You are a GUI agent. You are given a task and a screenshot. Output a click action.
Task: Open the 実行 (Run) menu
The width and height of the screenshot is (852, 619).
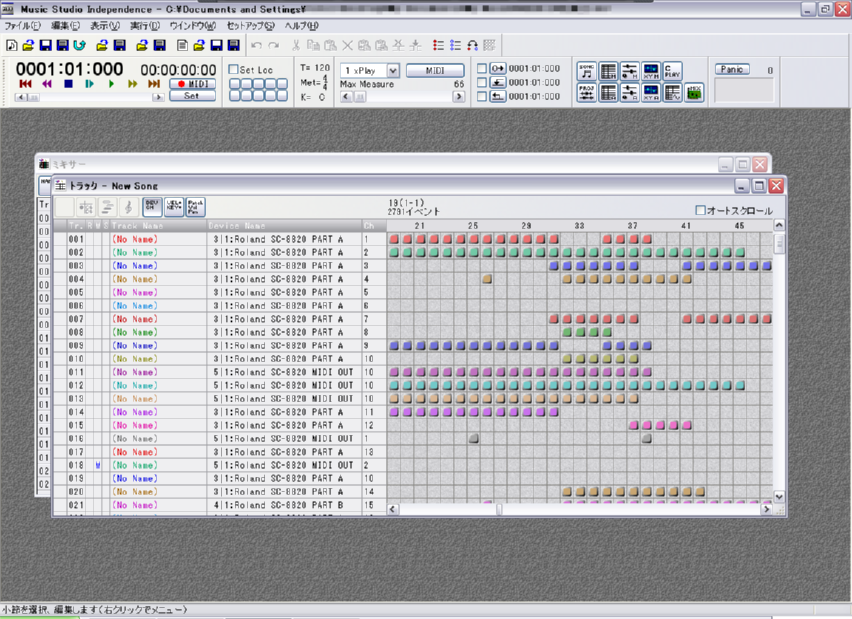[145, 26]
